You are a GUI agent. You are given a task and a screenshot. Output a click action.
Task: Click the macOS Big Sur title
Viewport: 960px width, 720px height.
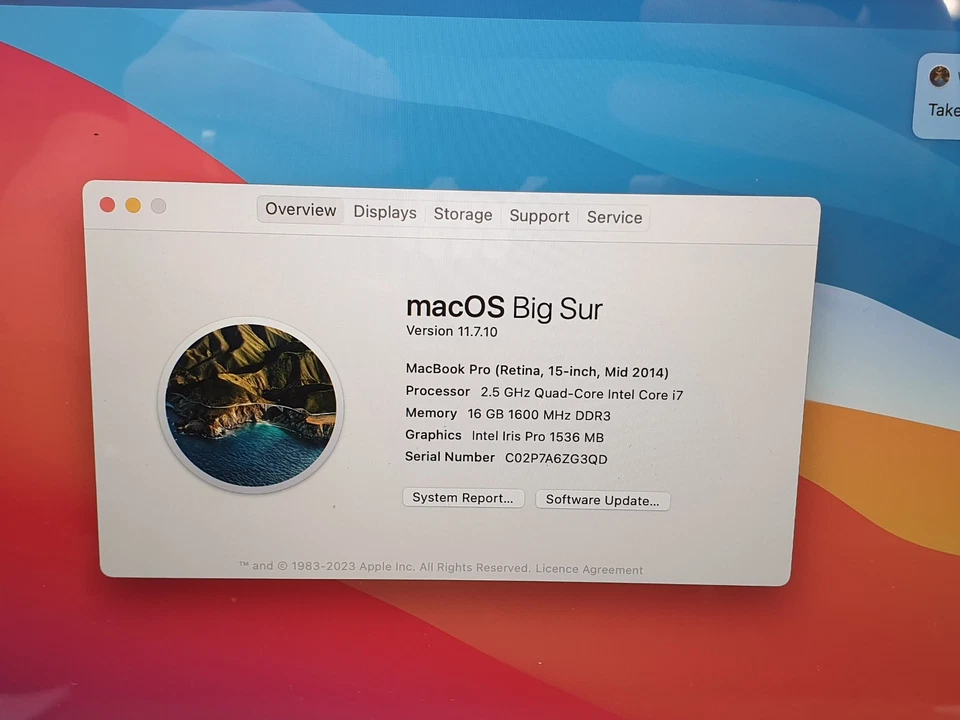click(503, 307)
